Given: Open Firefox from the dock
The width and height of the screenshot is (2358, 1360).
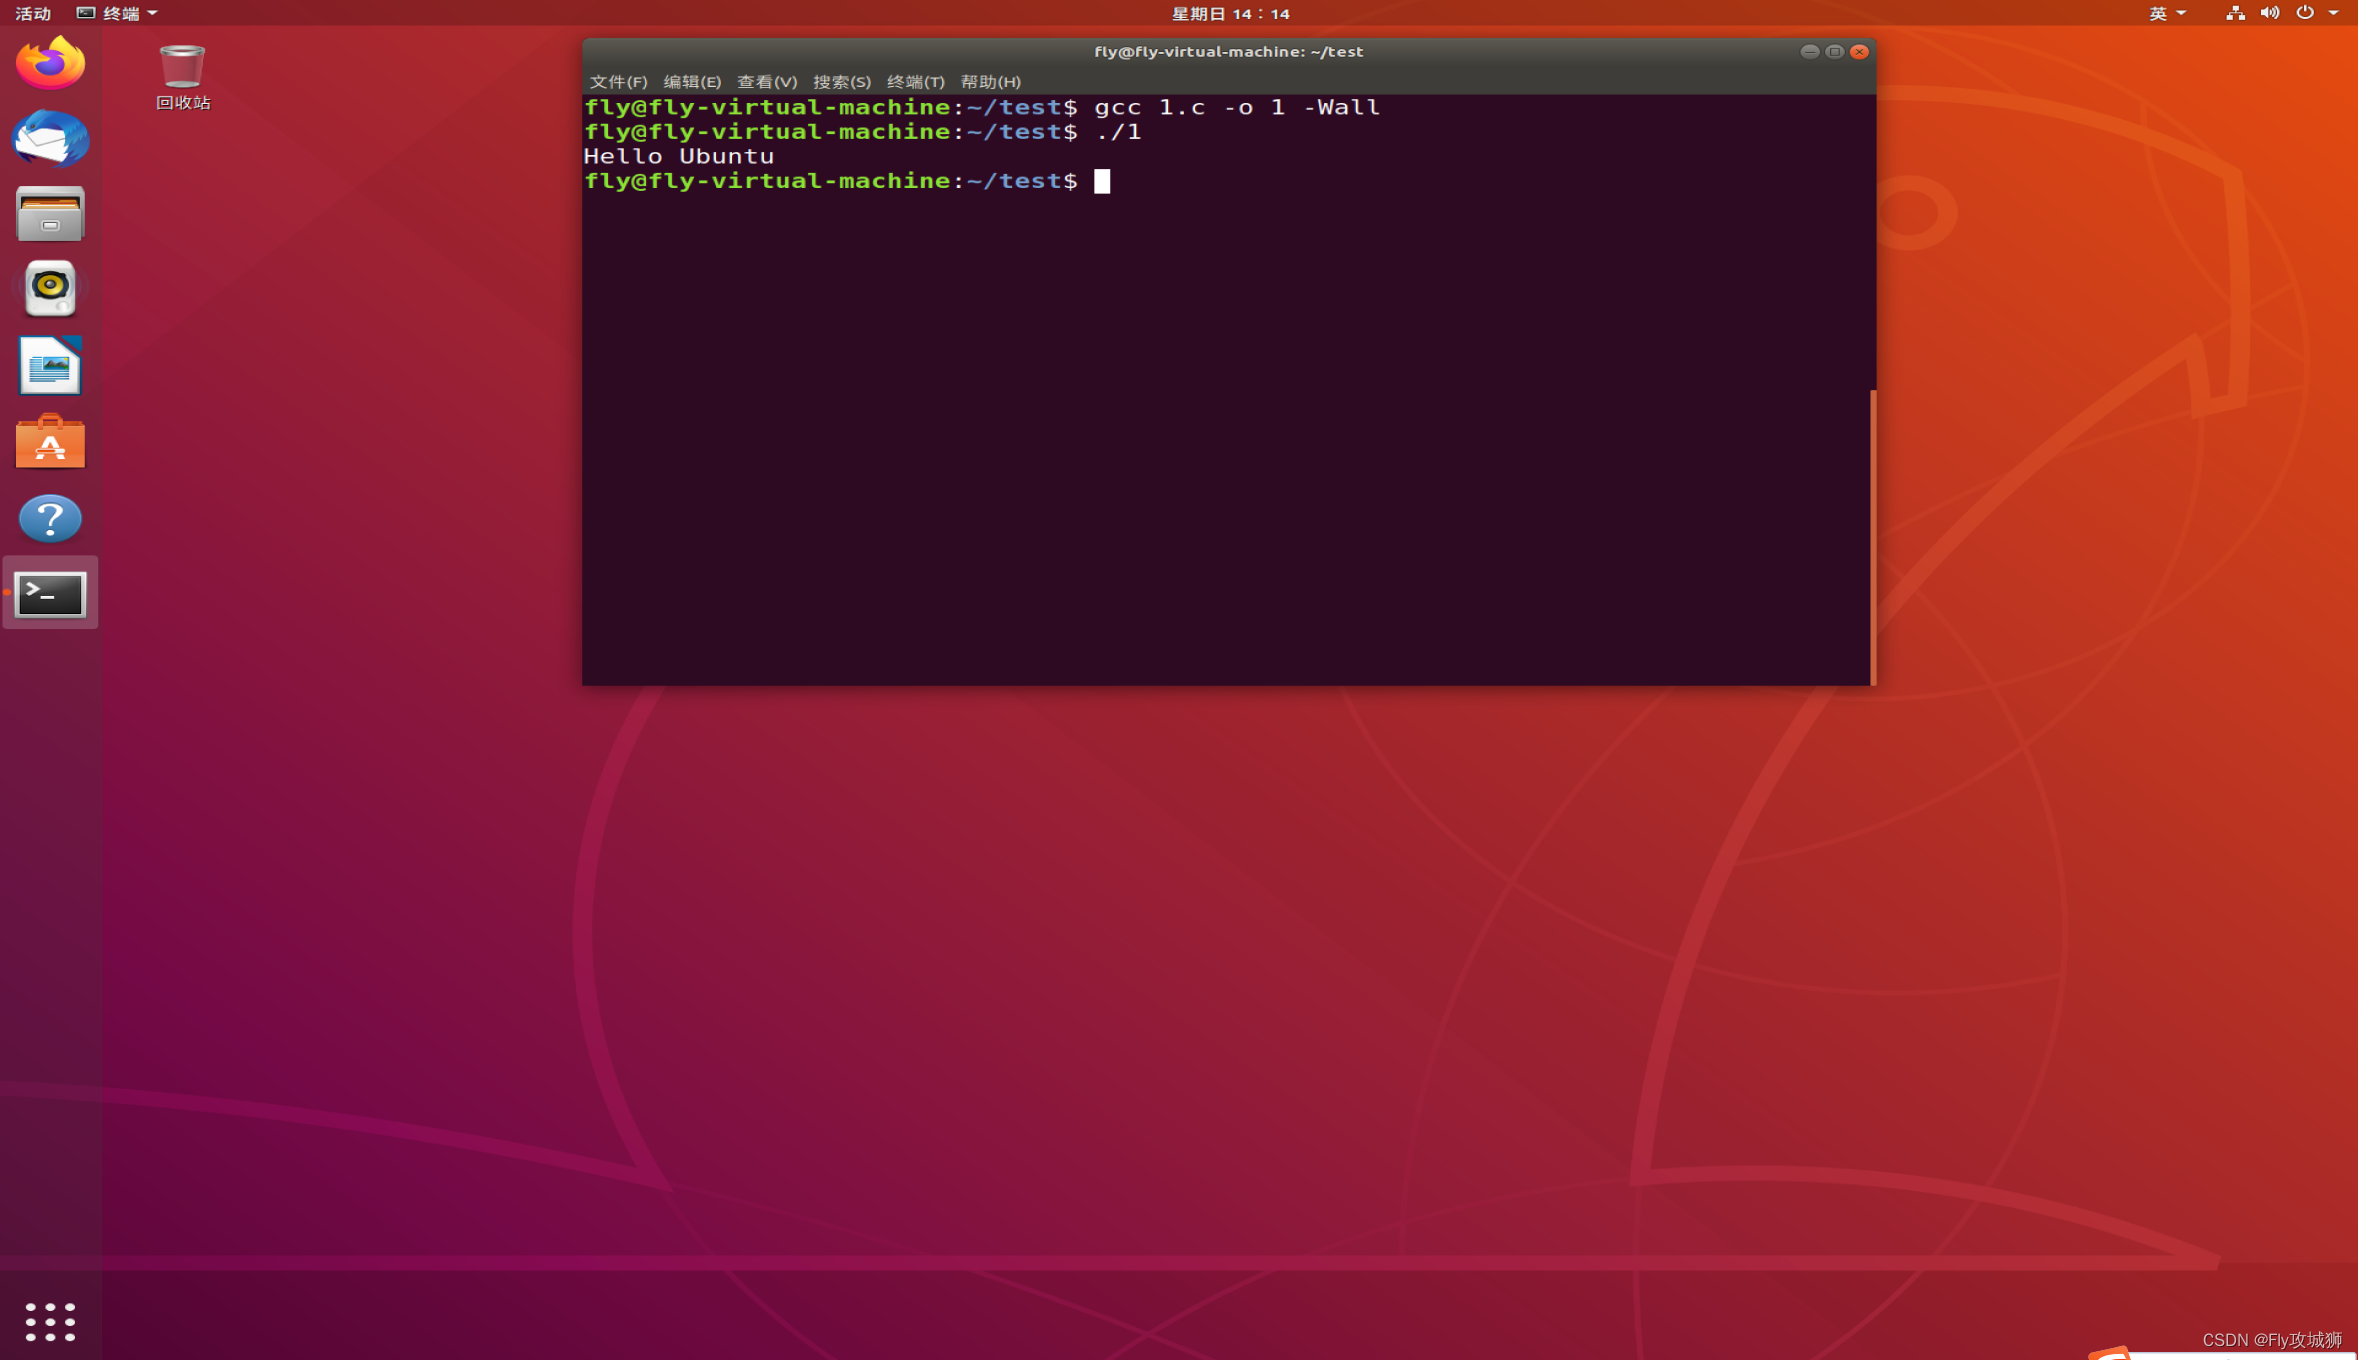Looking at the screenshot, I should (x=50, y=63).
